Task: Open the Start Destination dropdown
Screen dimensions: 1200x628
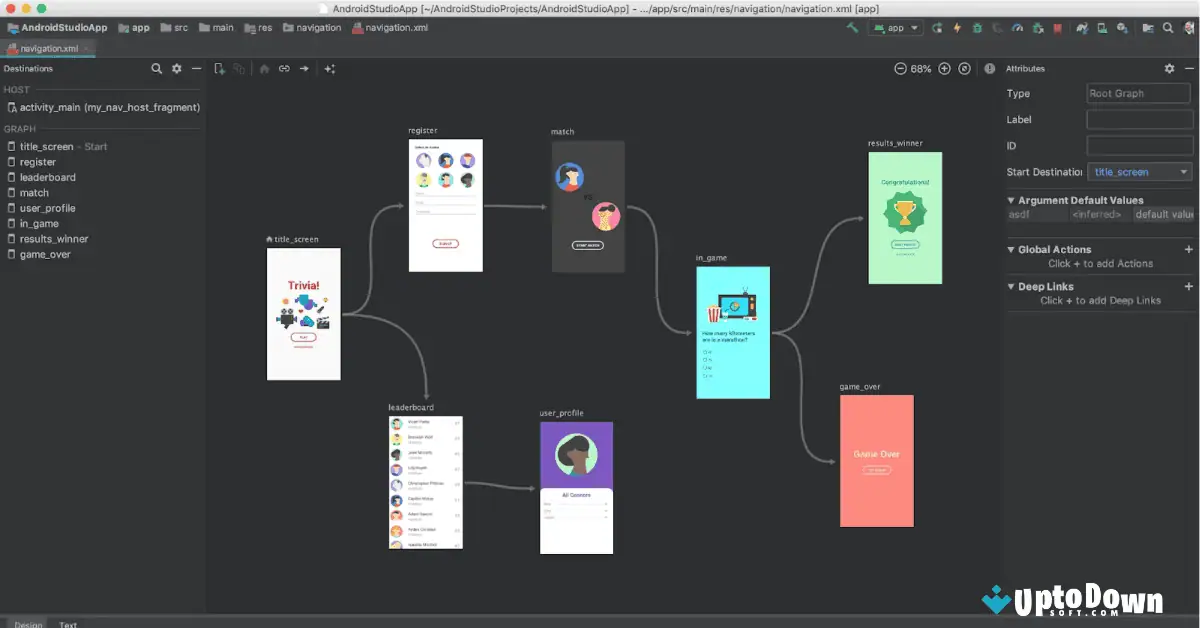Action: point(1139,171)
